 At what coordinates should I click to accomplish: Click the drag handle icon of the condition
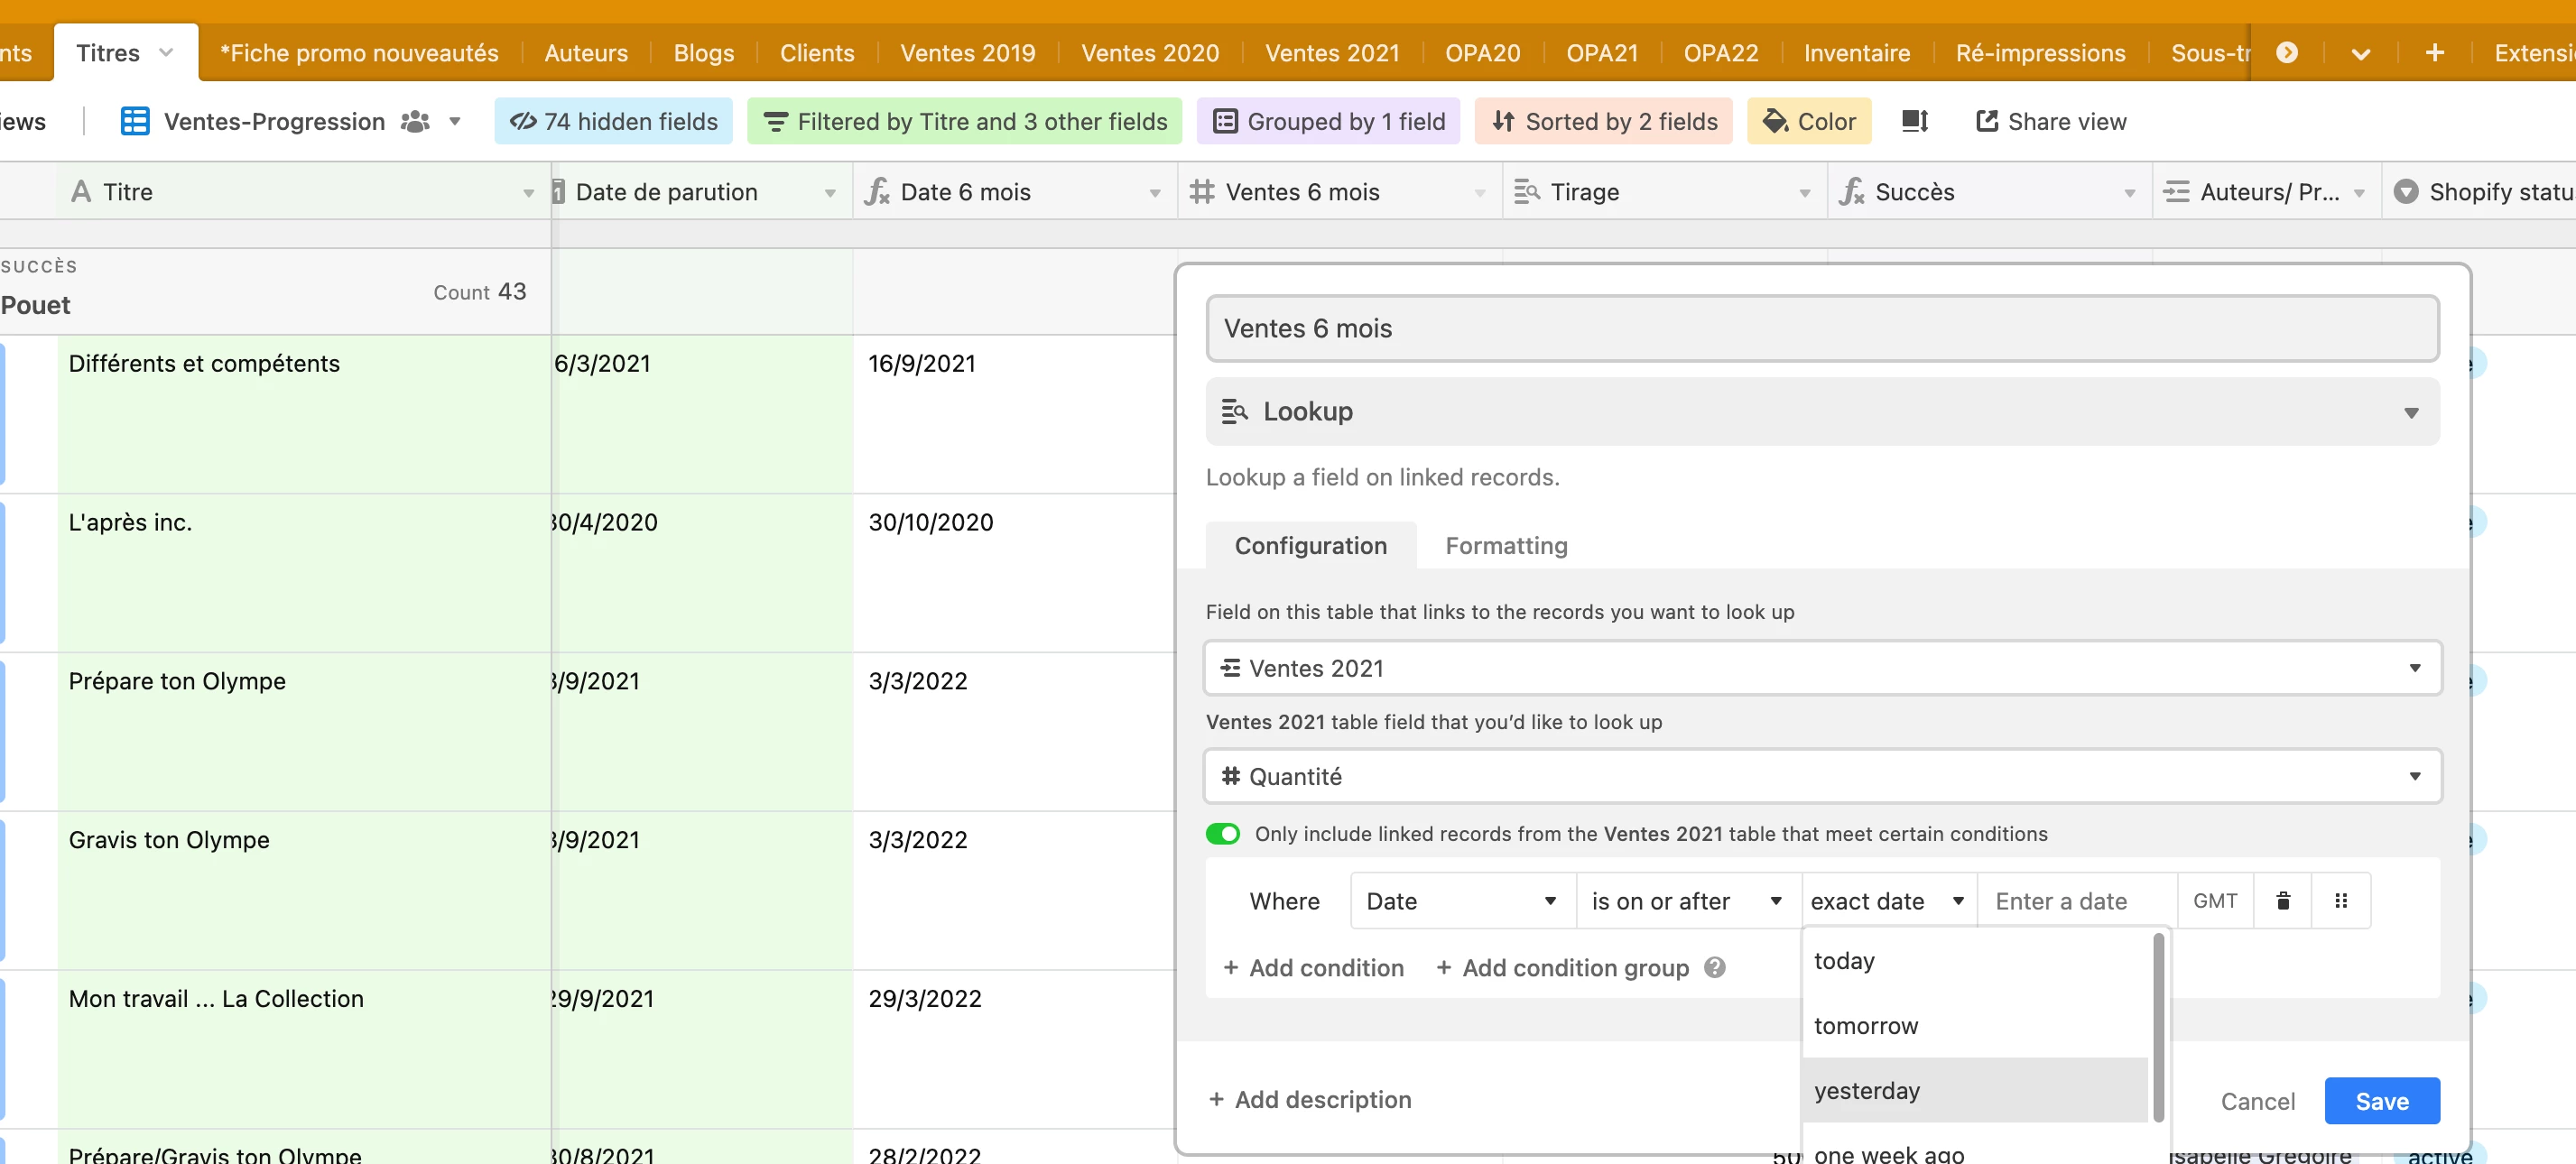[x=2341, y=901]
